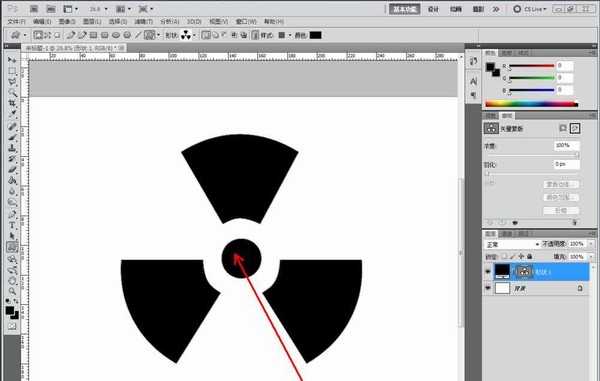
Task: Click the black color swatch in the options bar
Action: (x=315, y=35)
